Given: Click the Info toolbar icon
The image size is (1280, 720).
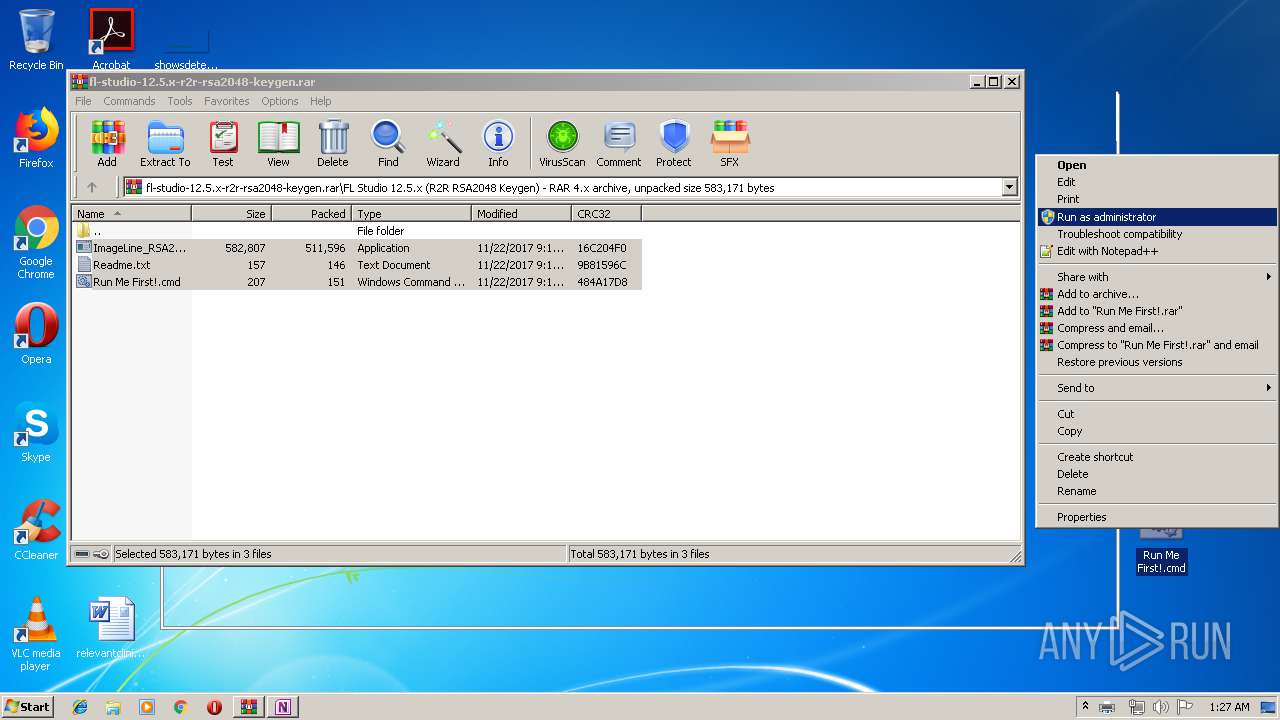Looking at the screenshot, I should (498, 144).
